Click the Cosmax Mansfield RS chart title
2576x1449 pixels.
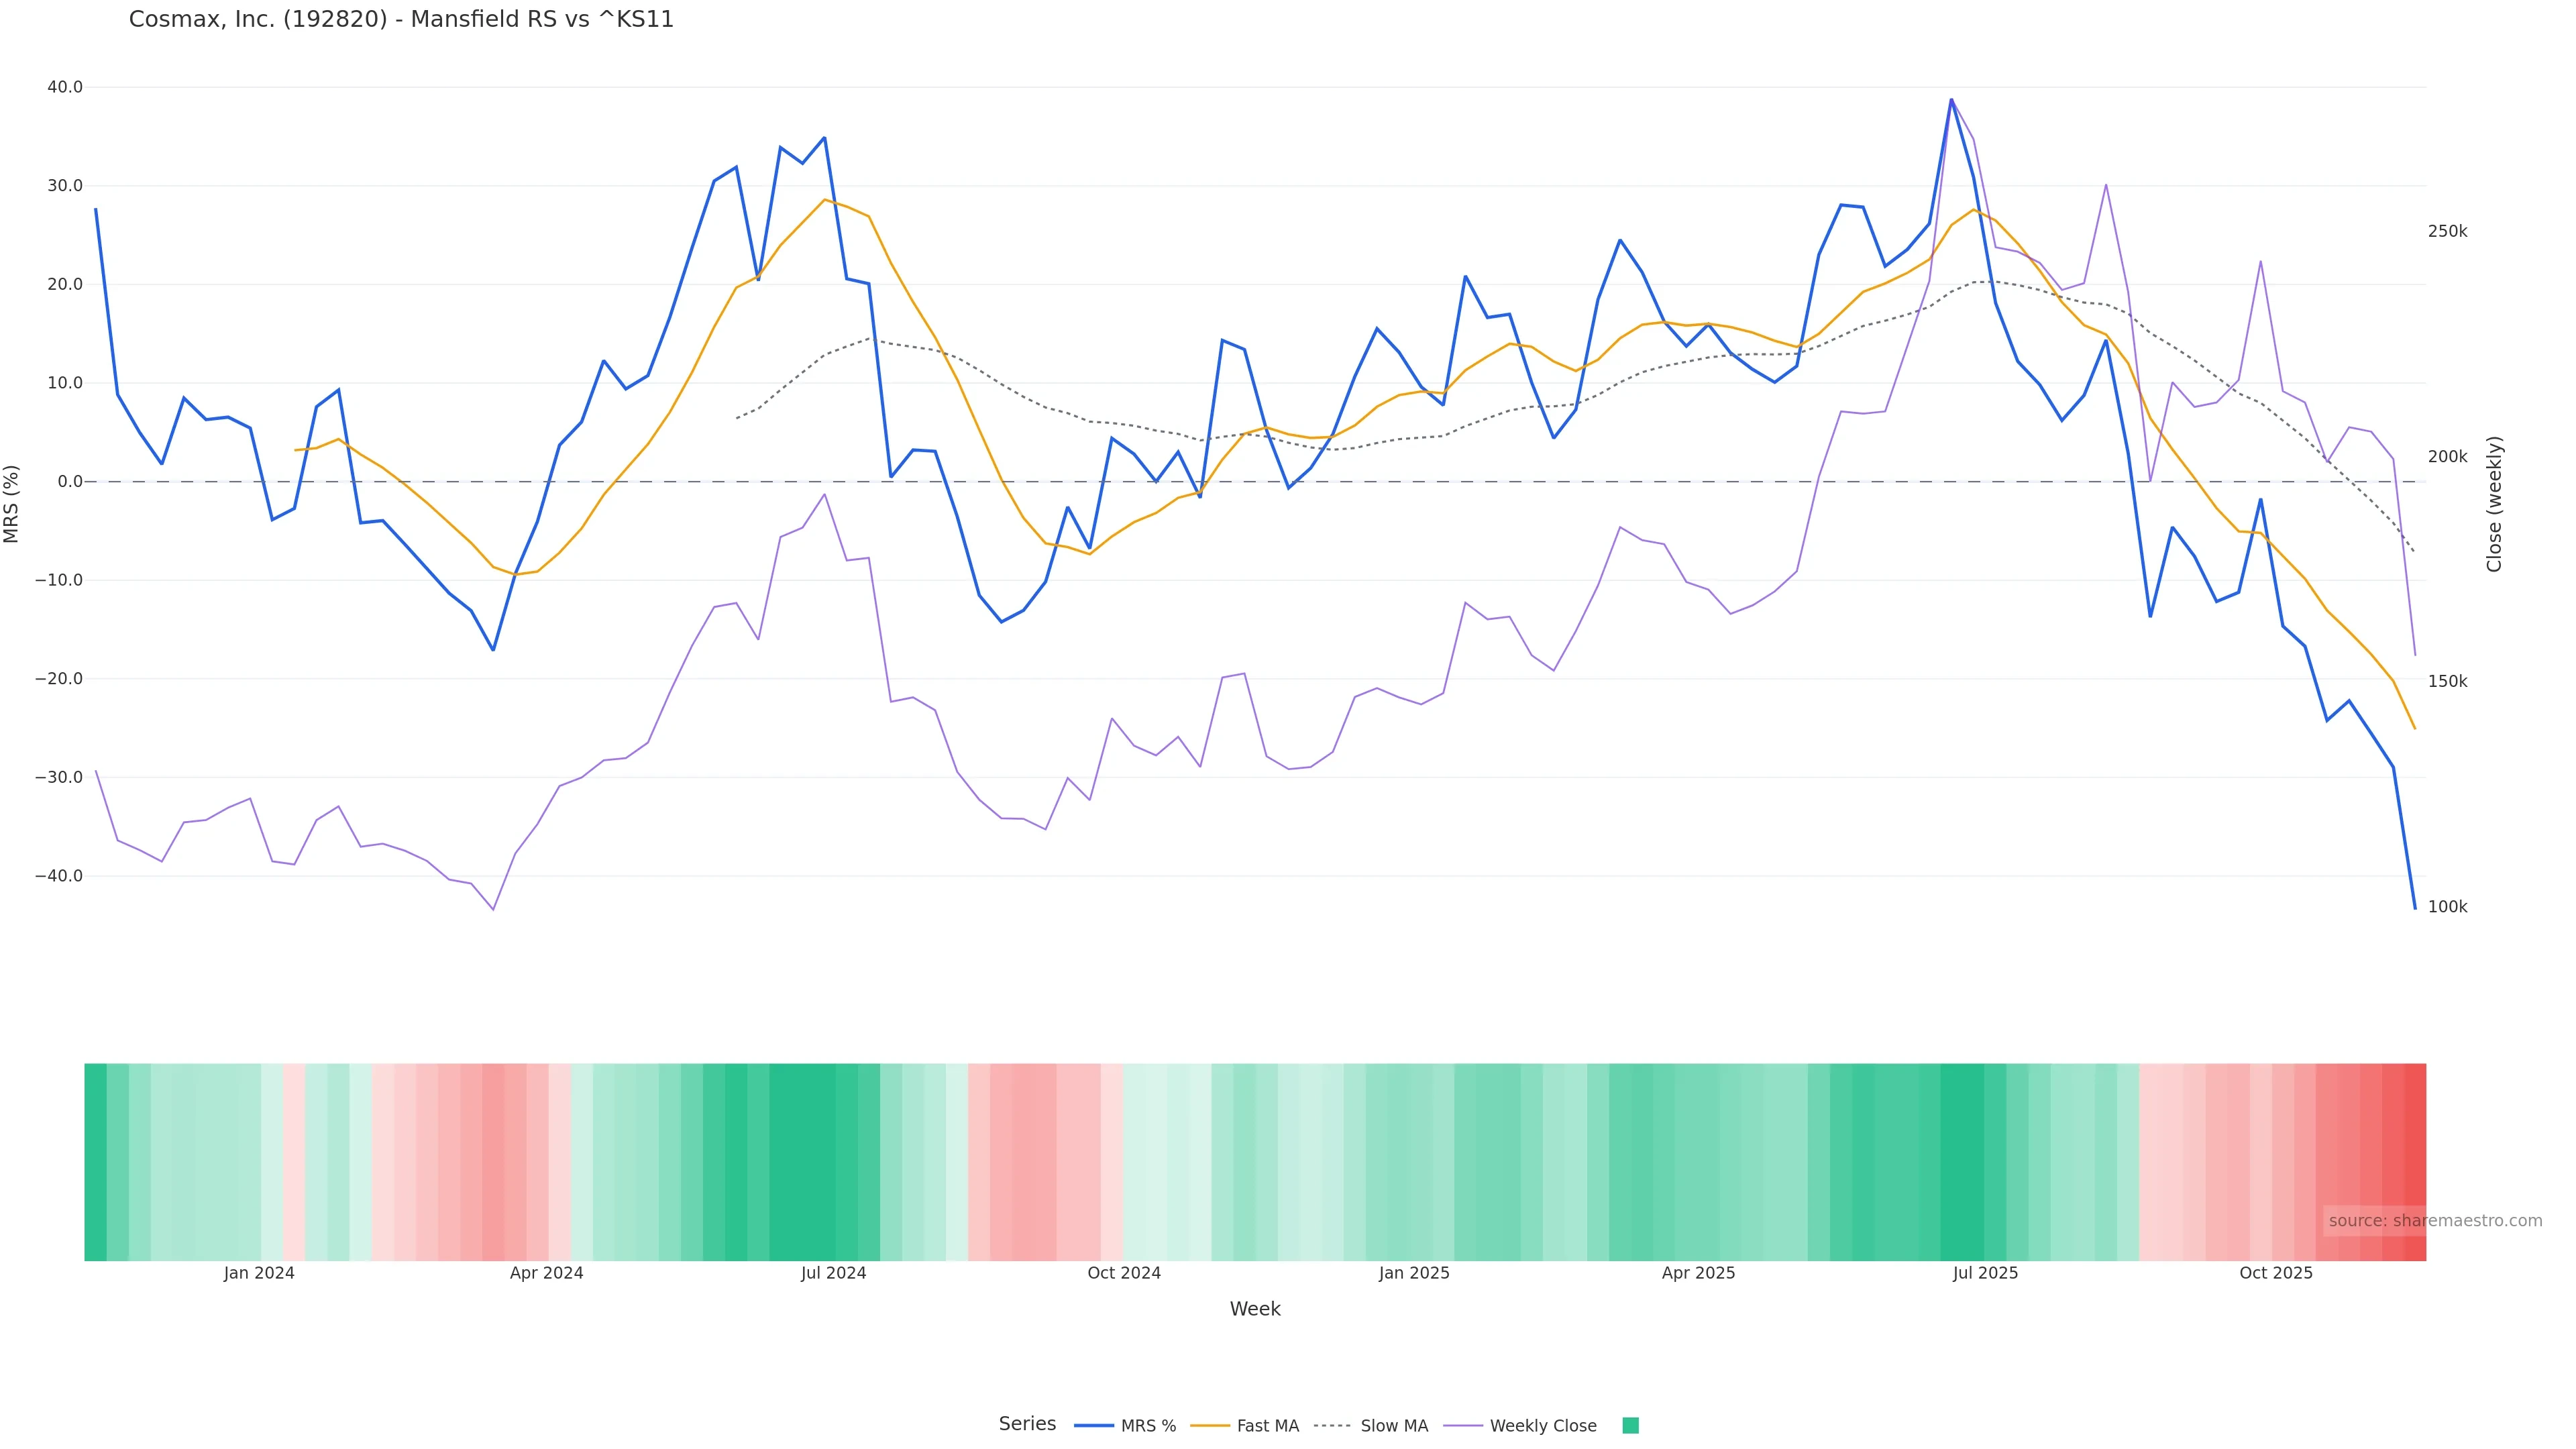click(x=401, y=19)
